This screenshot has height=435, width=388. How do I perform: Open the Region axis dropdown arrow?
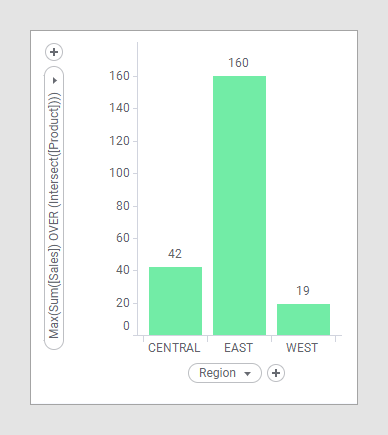[x=247, y=374]
